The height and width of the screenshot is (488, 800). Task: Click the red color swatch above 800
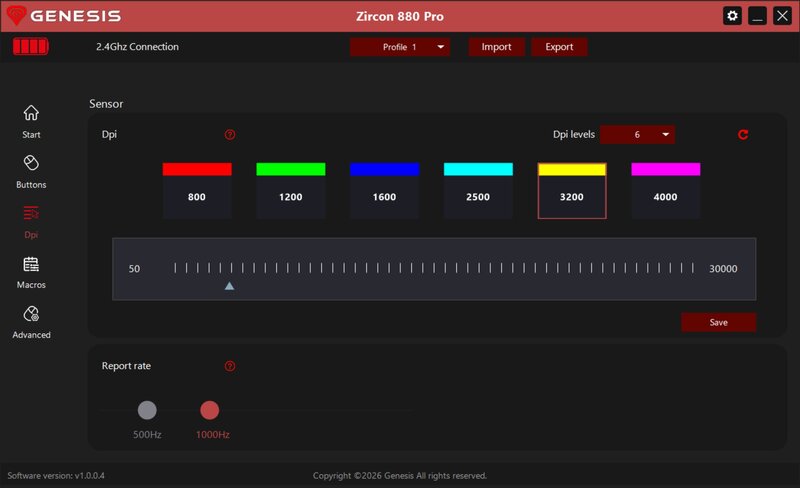tap(197, 169)
